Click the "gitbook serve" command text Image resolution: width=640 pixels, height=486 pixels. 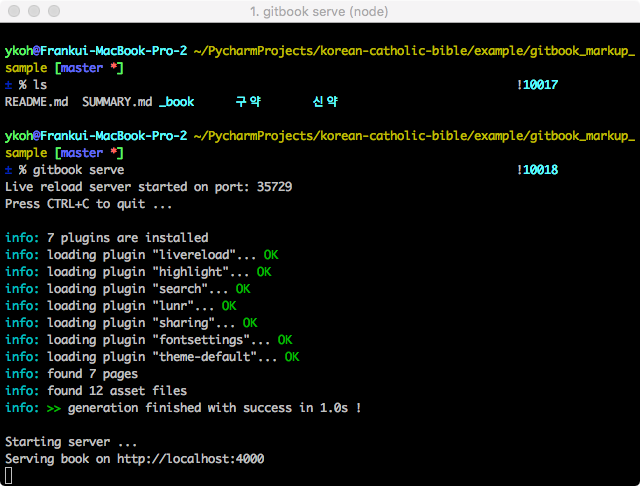coord(78,170)
